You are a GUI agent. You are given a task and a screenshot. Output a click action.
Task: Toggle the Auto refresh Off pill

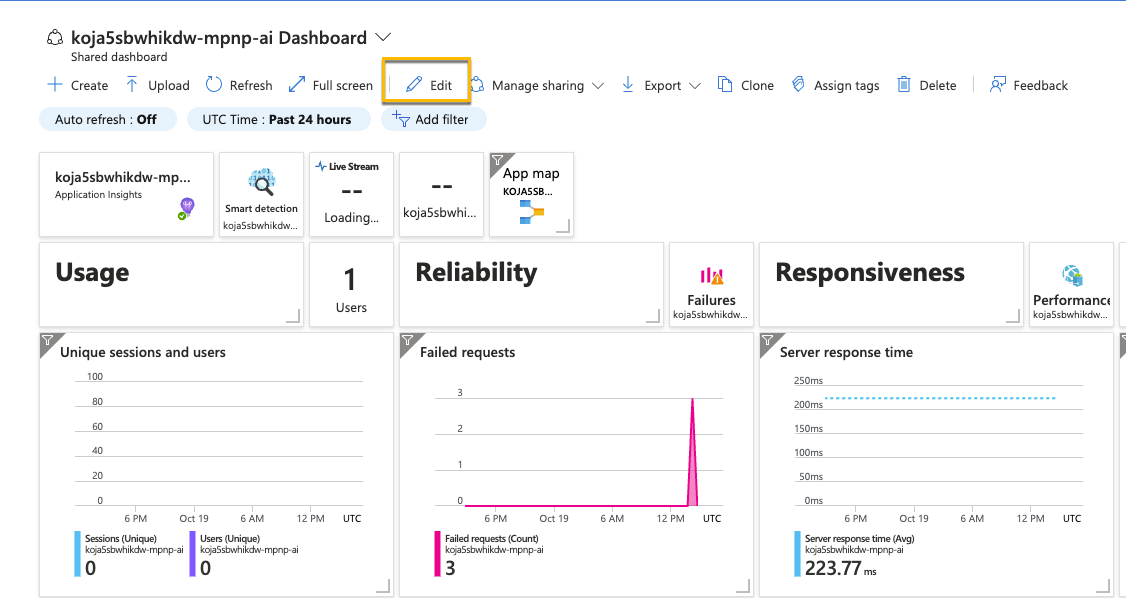[x=108, y=119]
